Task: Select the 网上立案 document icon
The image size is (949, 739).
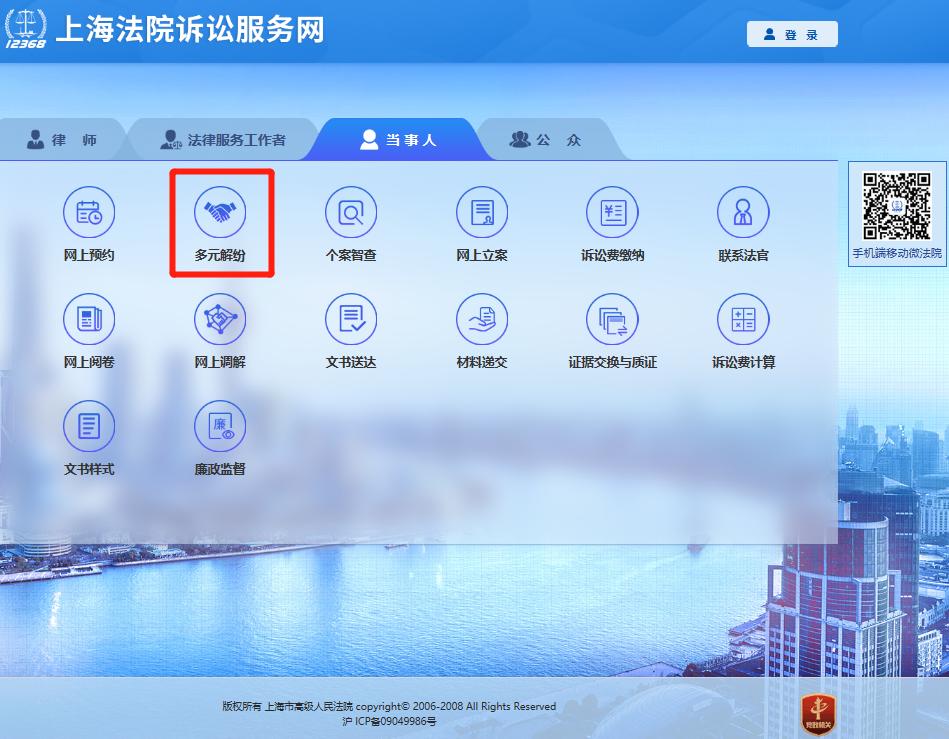Action: 482,212
